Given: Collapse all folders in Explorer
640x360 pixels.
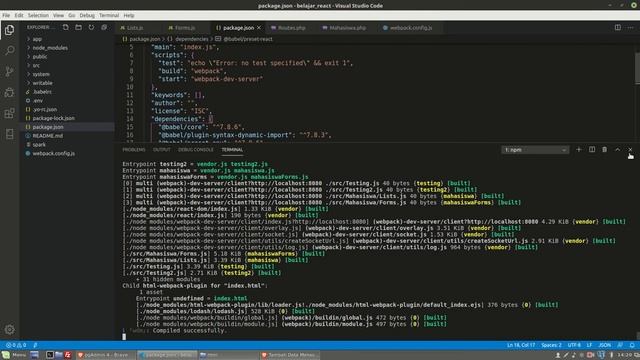Looking at the screenshot, I should [104, 27].
